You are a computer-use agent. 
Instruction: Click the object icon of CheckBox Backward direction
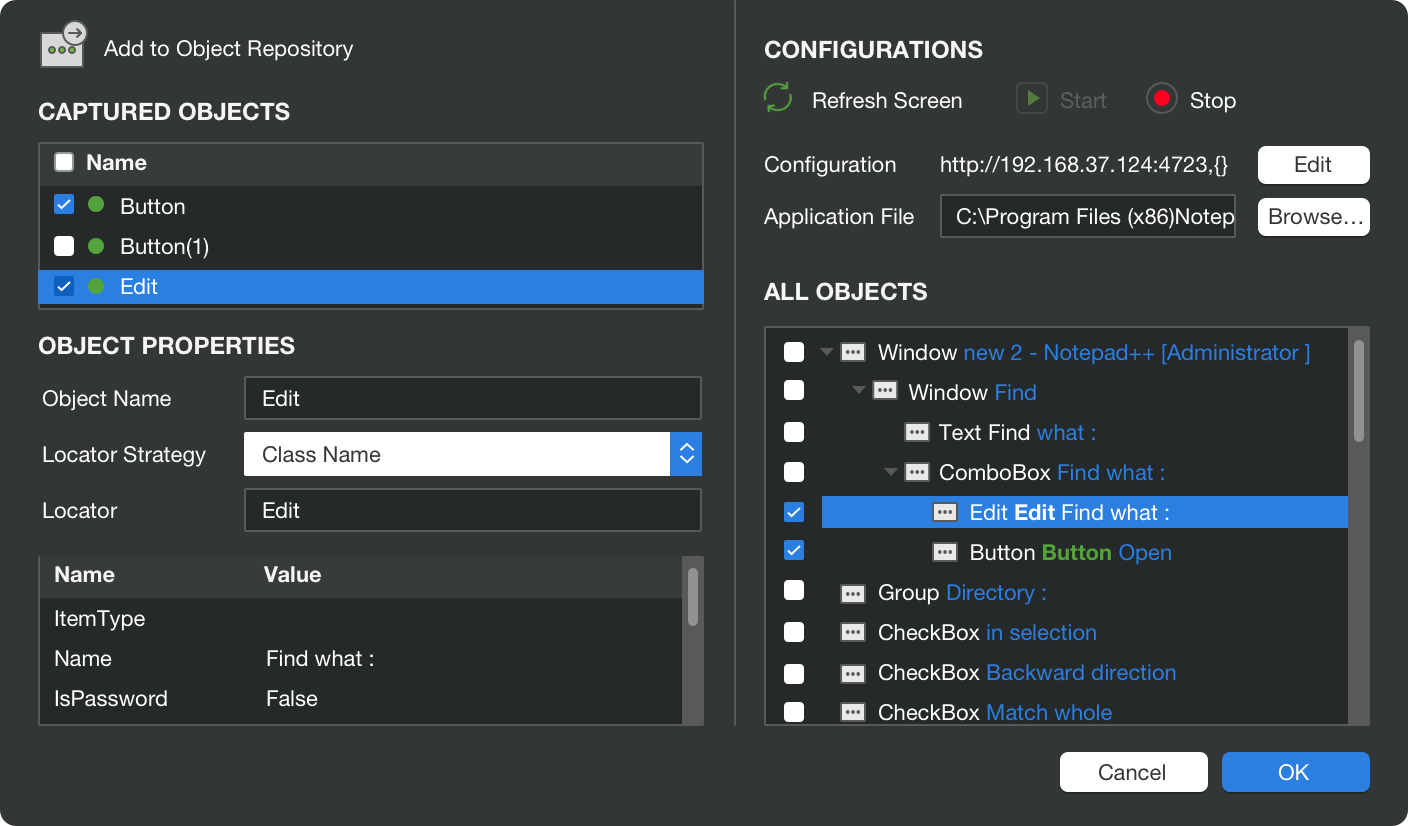click(852, 673)
